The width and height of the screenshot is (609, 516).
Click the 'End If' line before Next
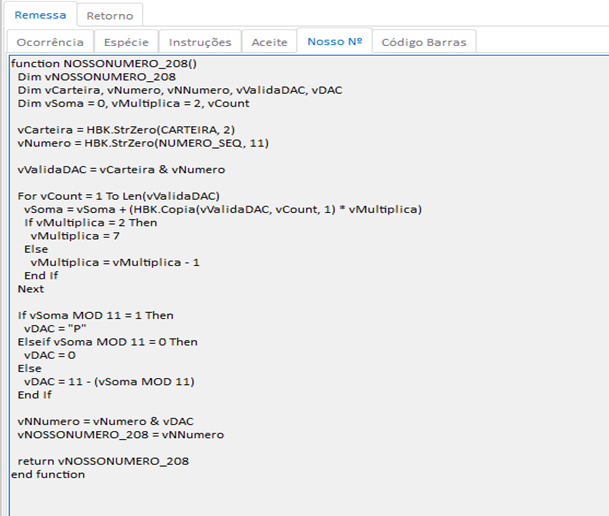click(41, 275)
